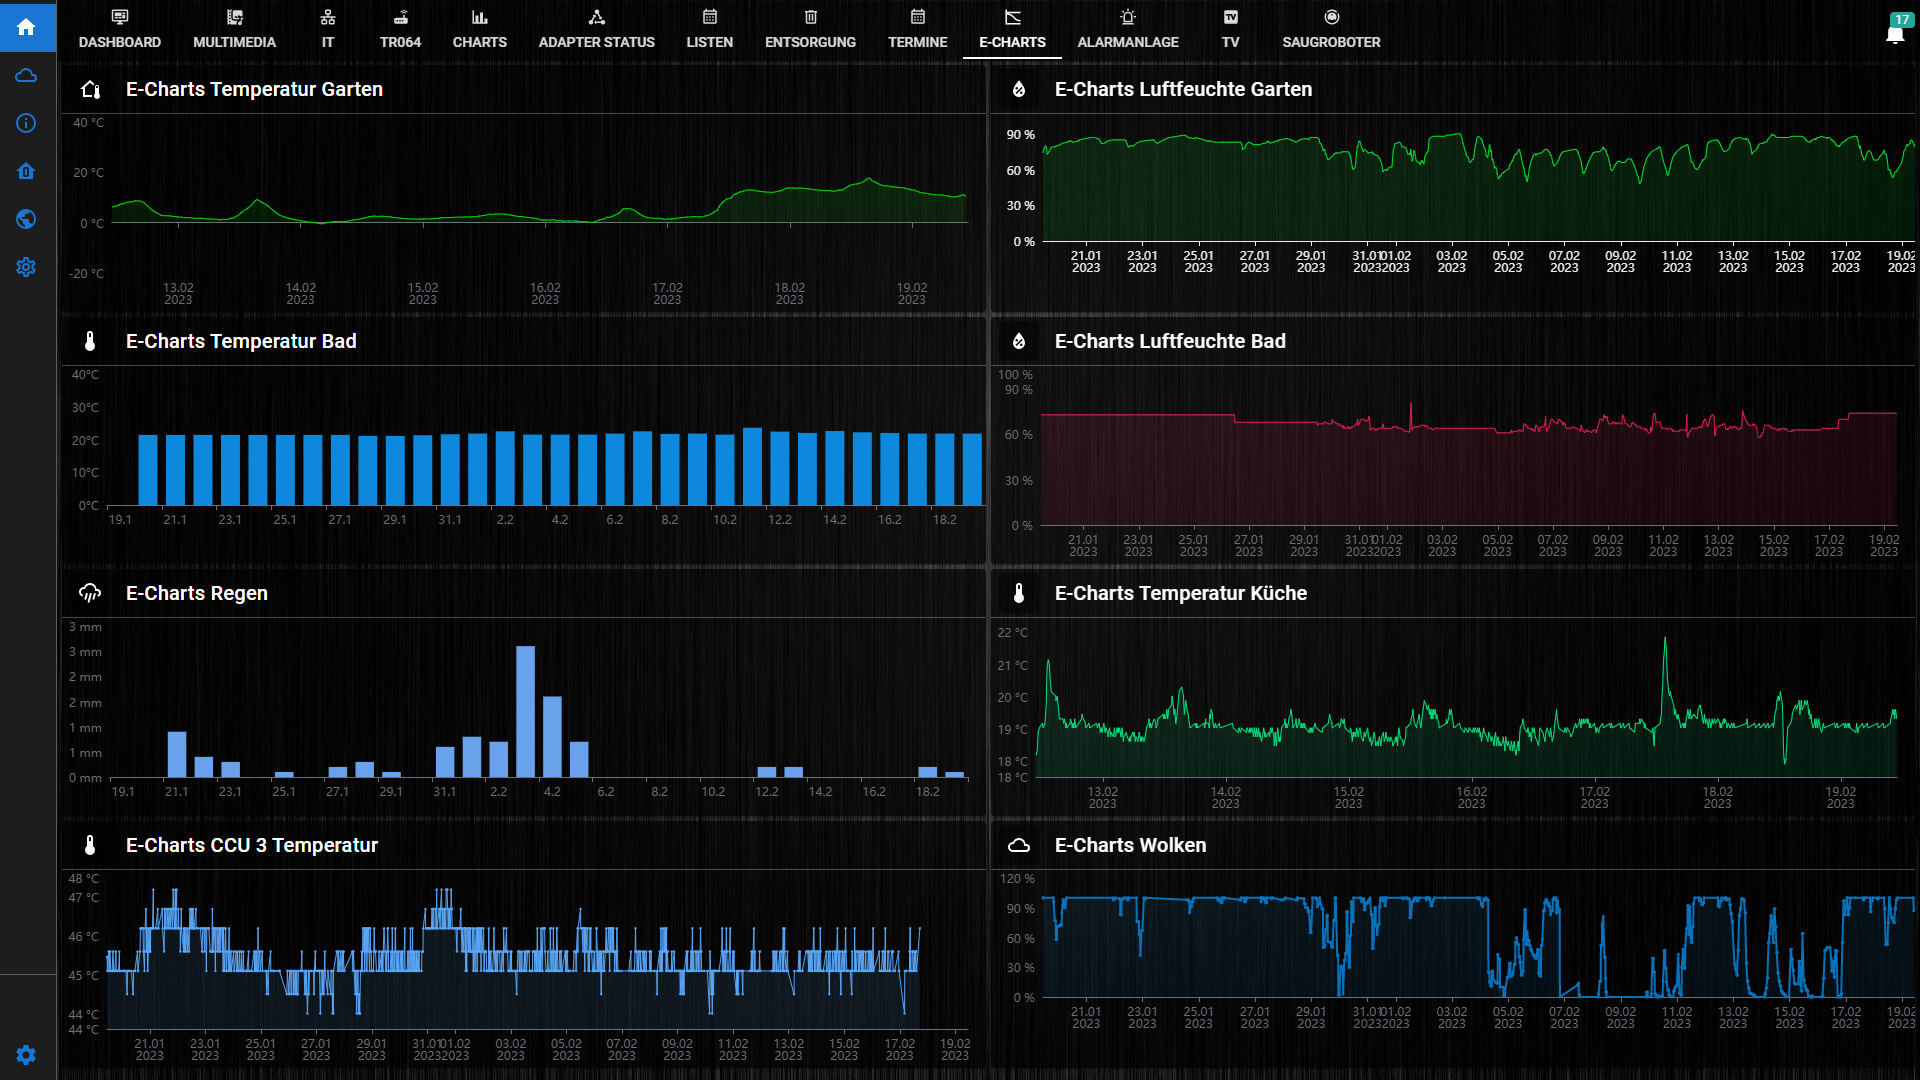This screenshot has height=1080, width=1920.
Task: Click the Alarmanlage siren tab icon
Action: coord(1128,17)
